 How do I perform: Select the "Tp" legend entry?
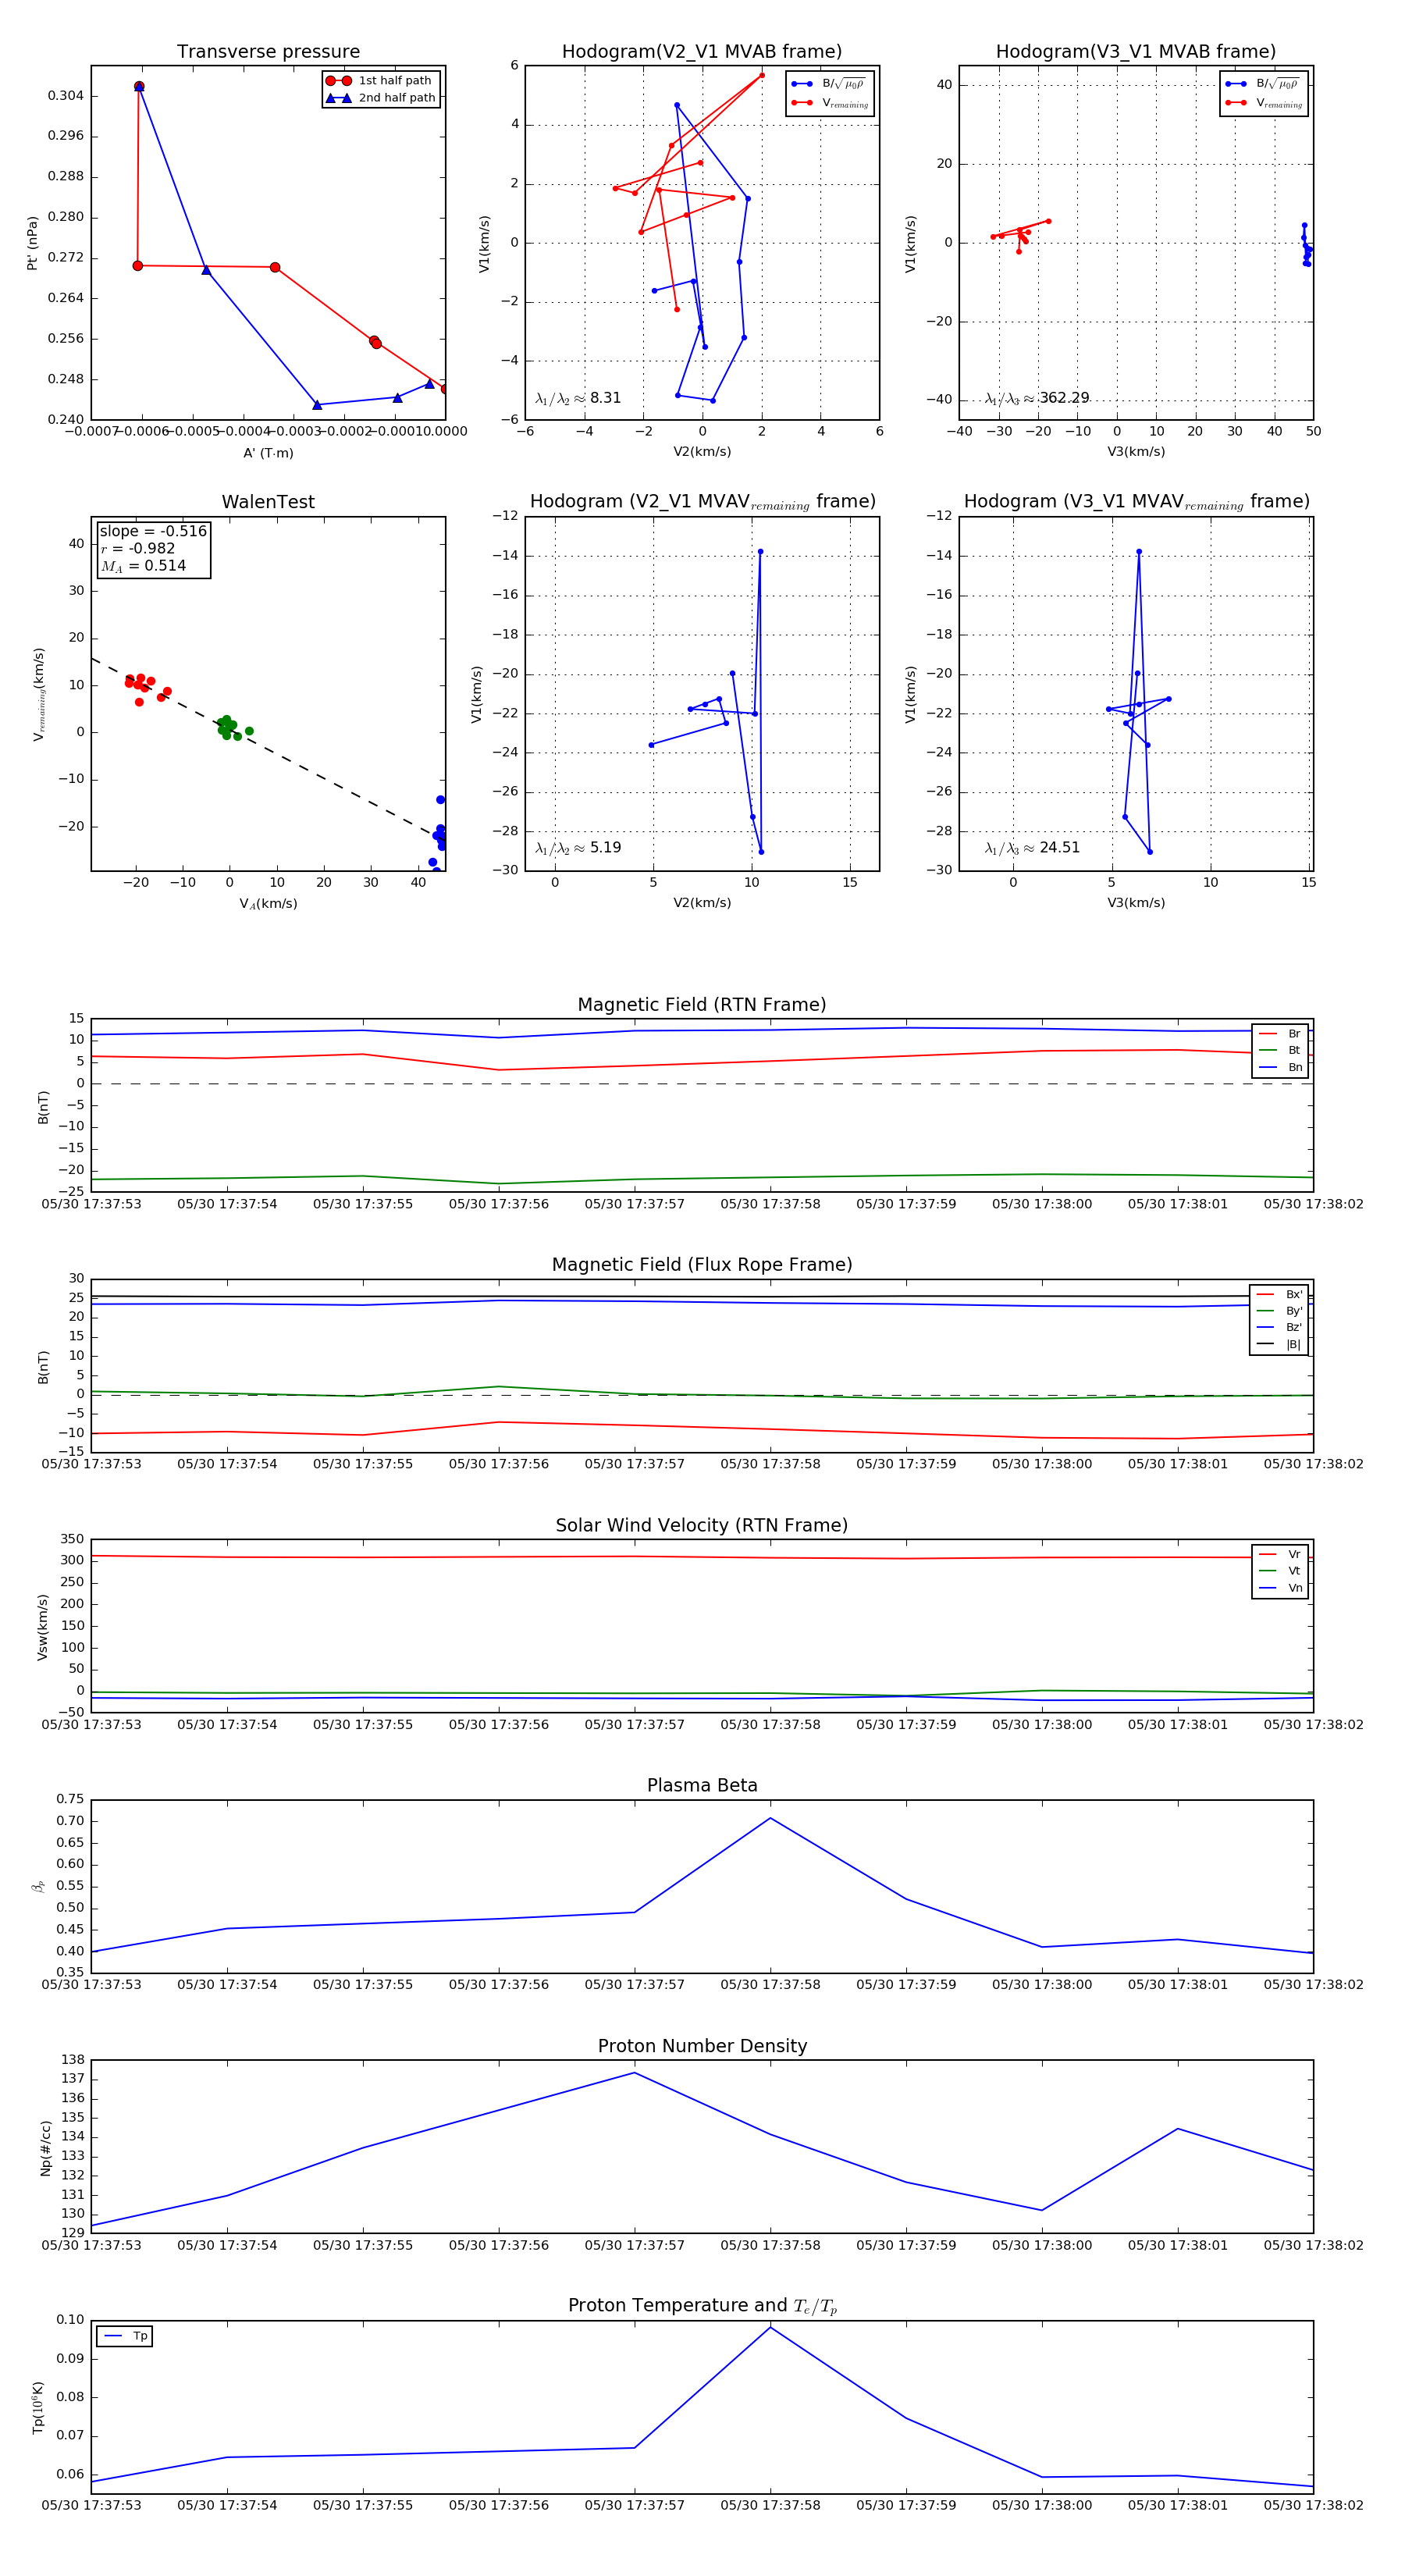tap(125, 2336)
